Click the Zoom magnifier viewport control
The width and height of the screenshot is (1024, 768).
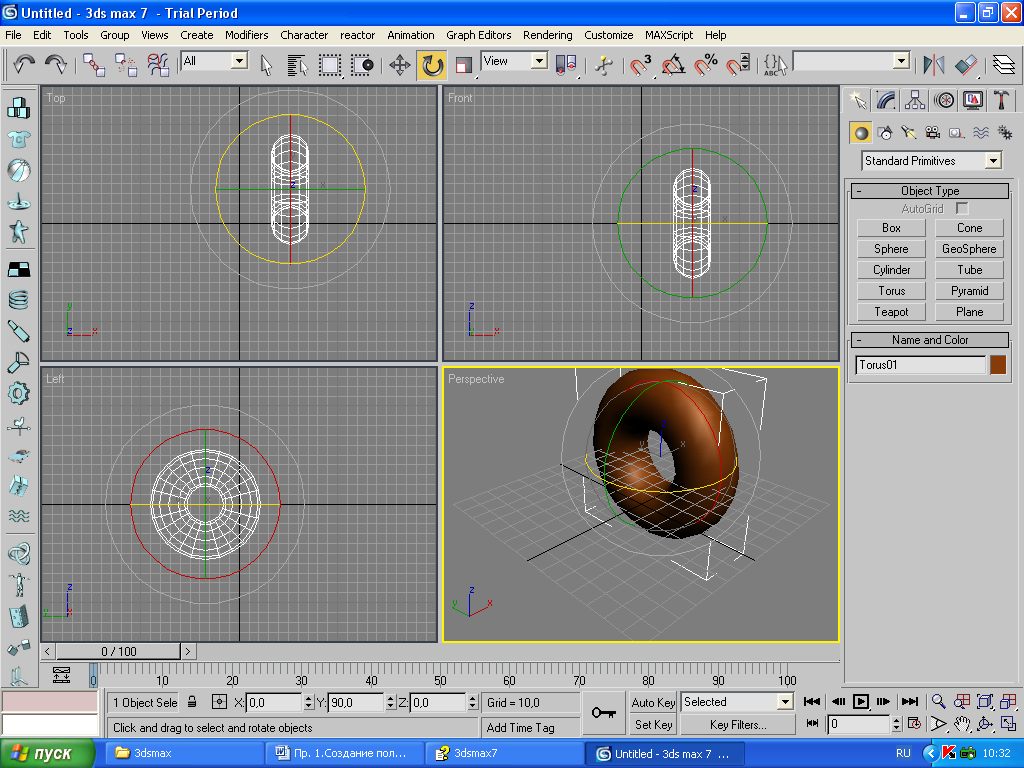(938, 702)
